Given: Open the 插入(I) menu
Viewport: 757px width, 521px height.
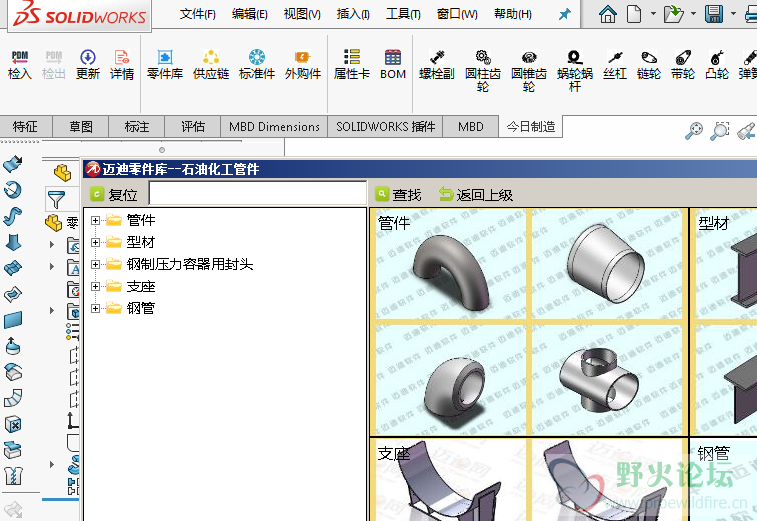Looking at the screenshot, I should 353,14.
